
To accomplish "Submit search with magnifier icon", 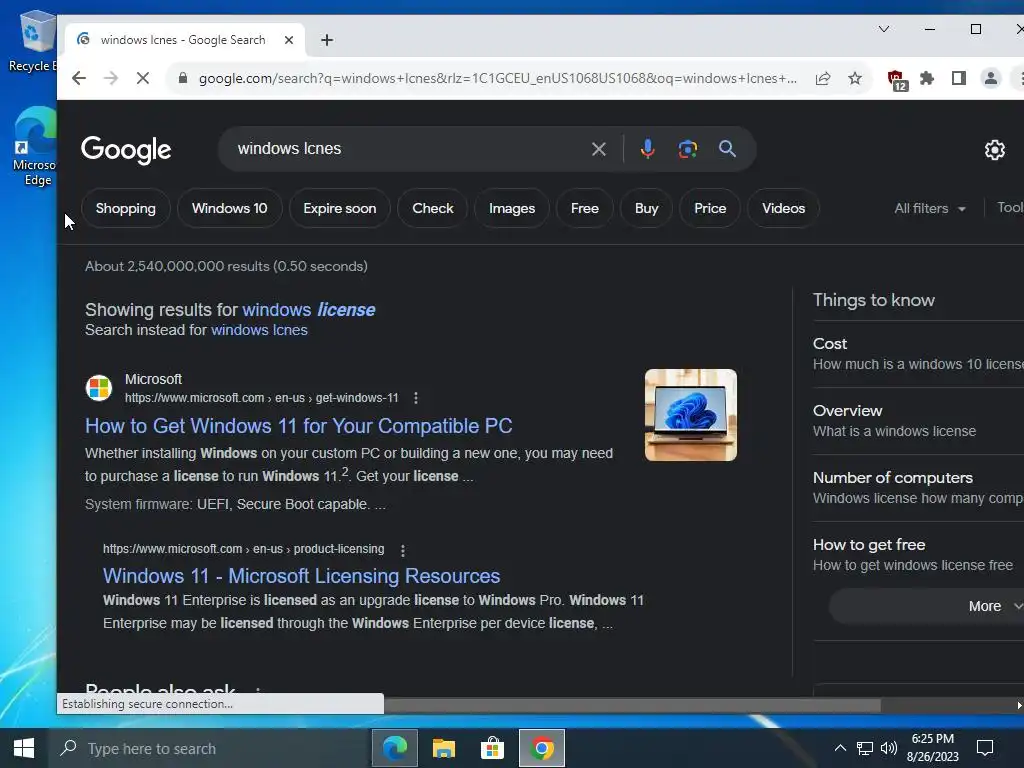I will pyautogui.click(x=728, y=149).
